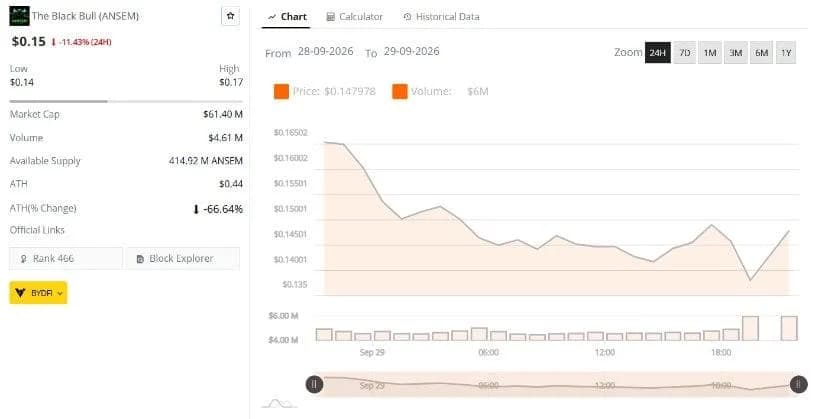825x419 pixels.
Task: Toggle the Volume series legend swatch
Action: point(400,91)
